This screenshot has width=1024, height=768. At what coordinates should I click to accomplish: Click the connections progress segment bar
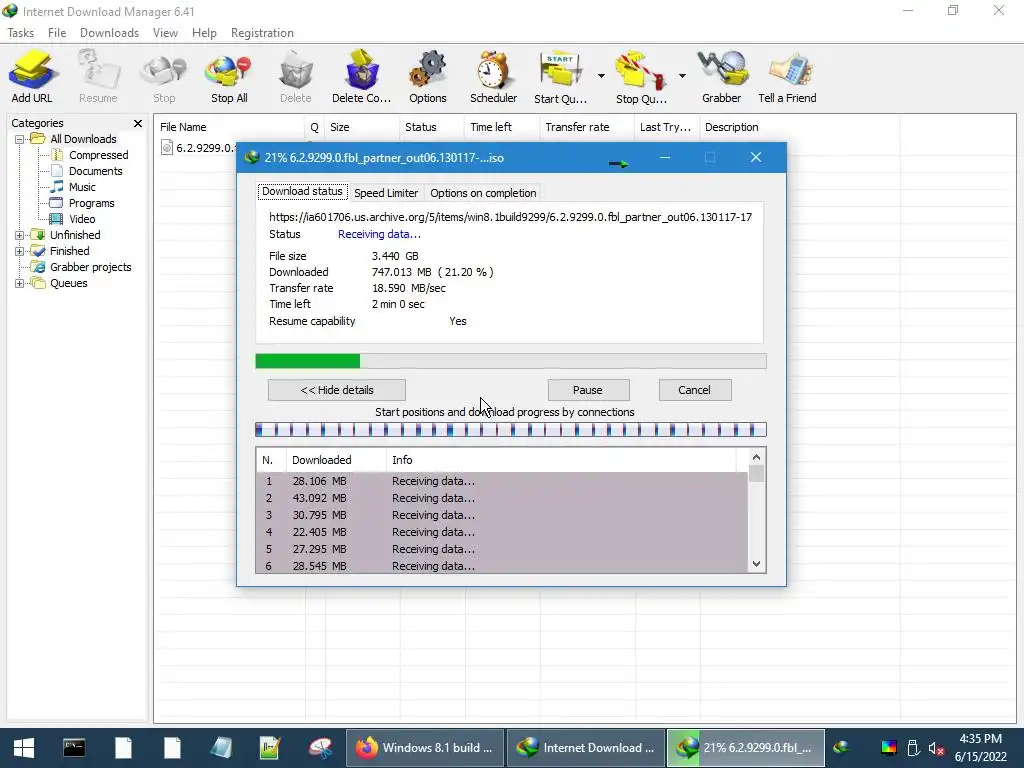pyautogui.click(x=511, y=430)
